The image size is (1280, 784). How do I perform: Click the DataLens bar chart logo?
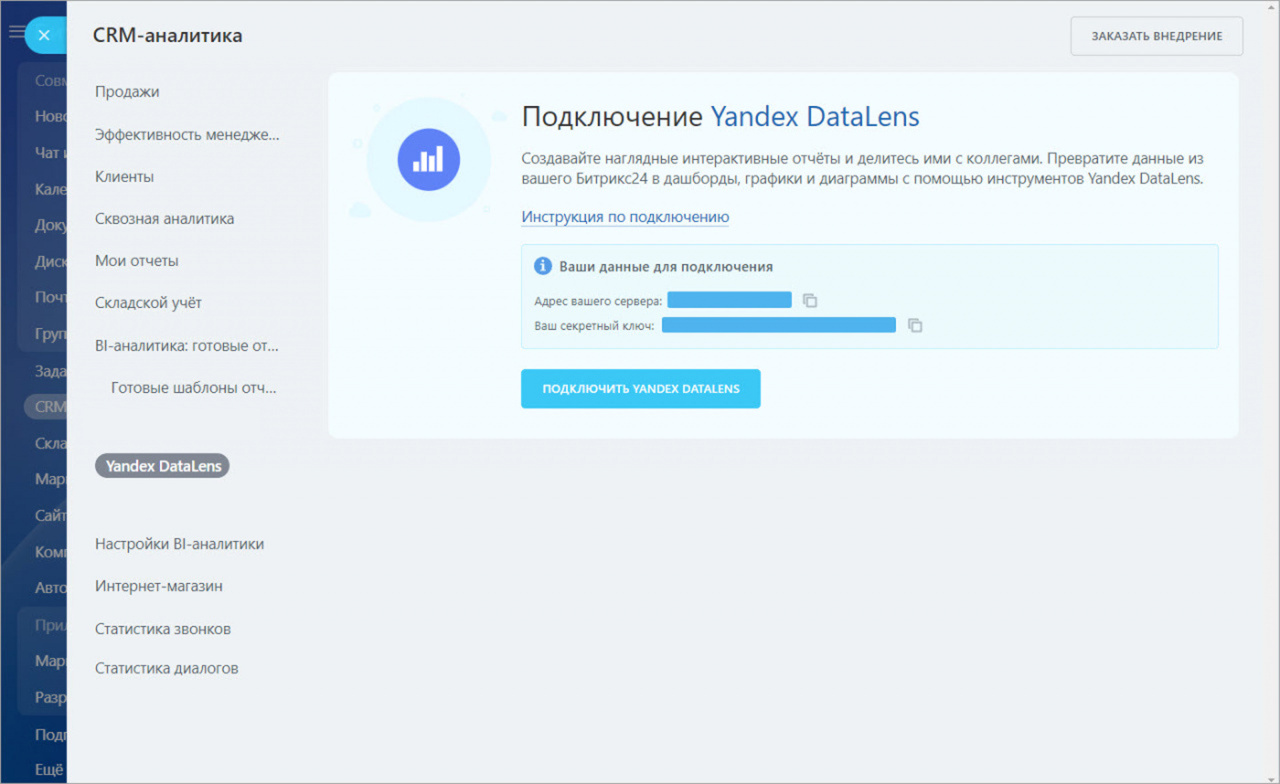coord(428,159)
